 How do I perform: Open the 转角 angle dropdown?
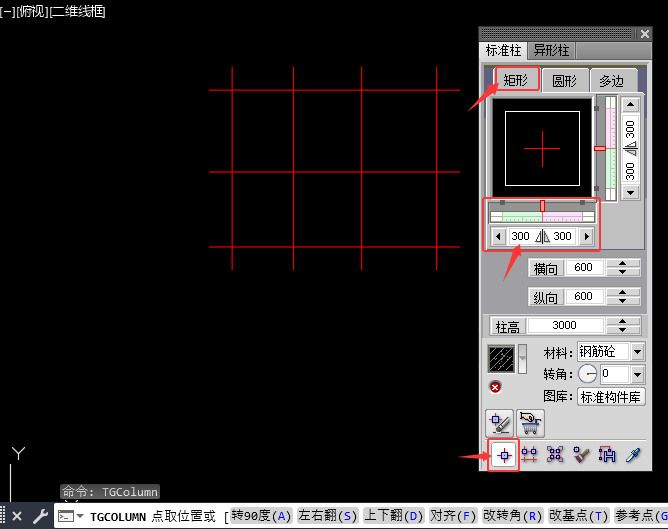point(638,374)
